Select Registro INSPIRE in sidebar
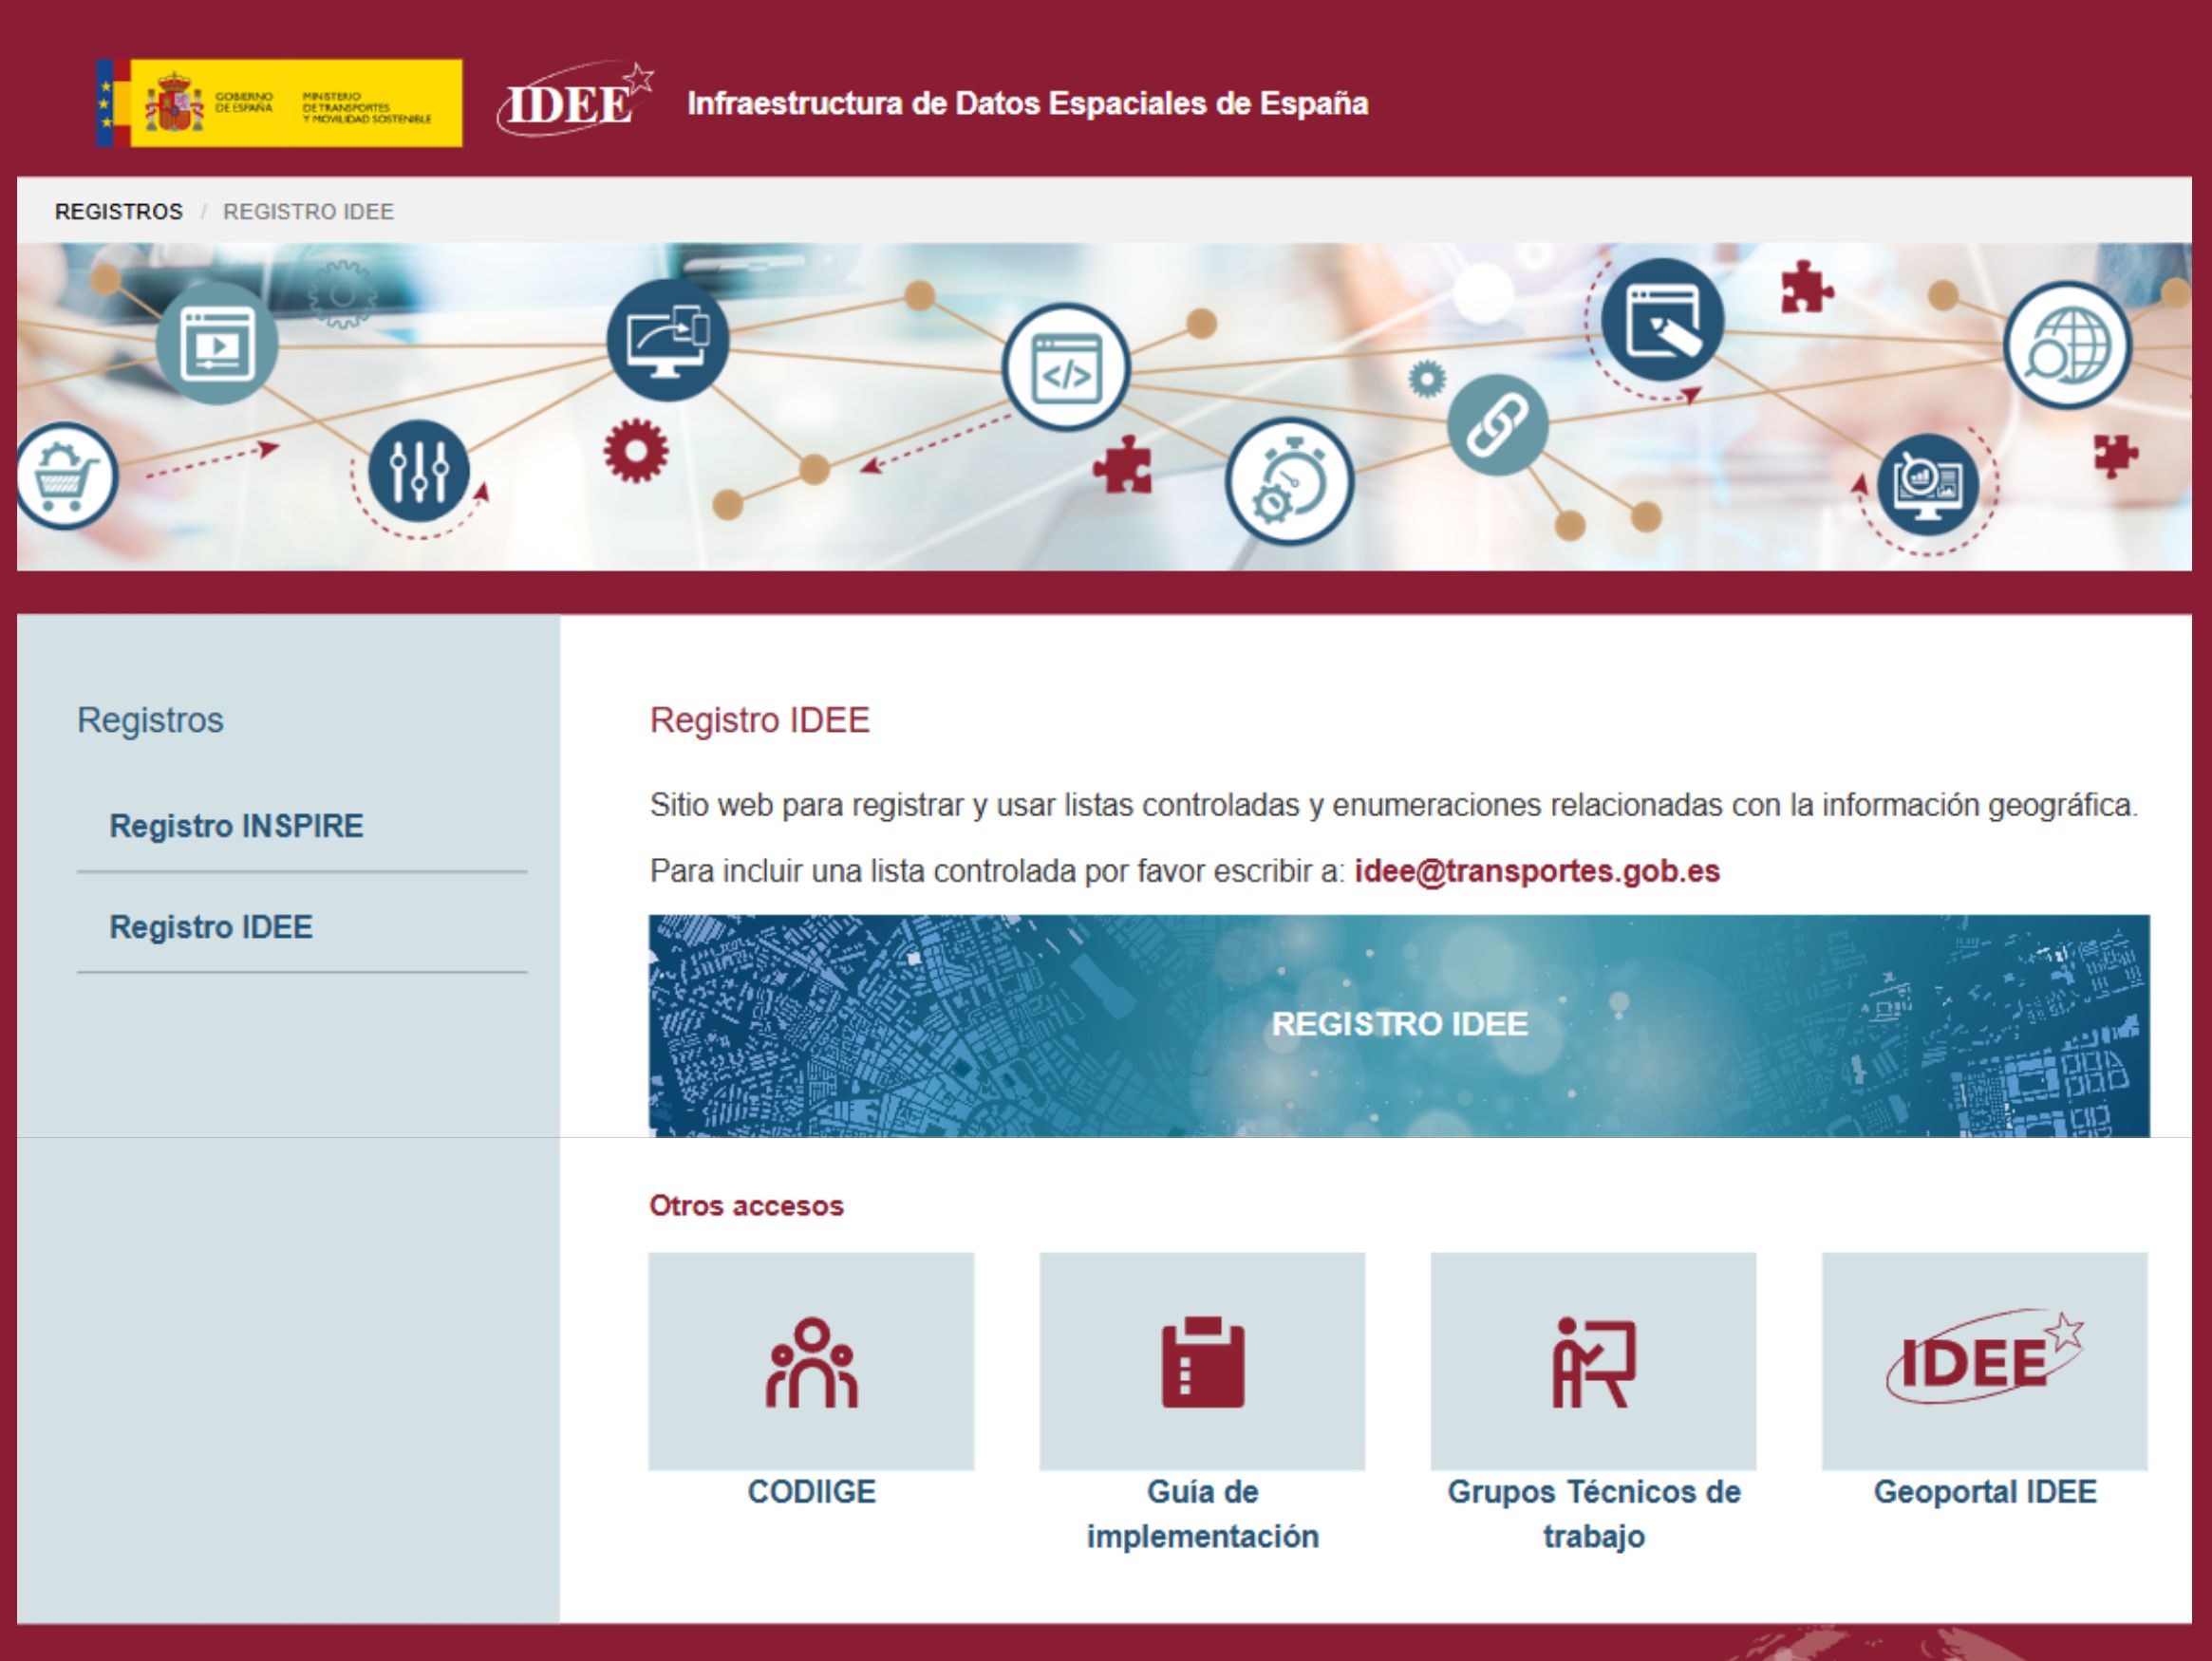The height and width of the screenshot is (1661, 2212). (236, 826)
